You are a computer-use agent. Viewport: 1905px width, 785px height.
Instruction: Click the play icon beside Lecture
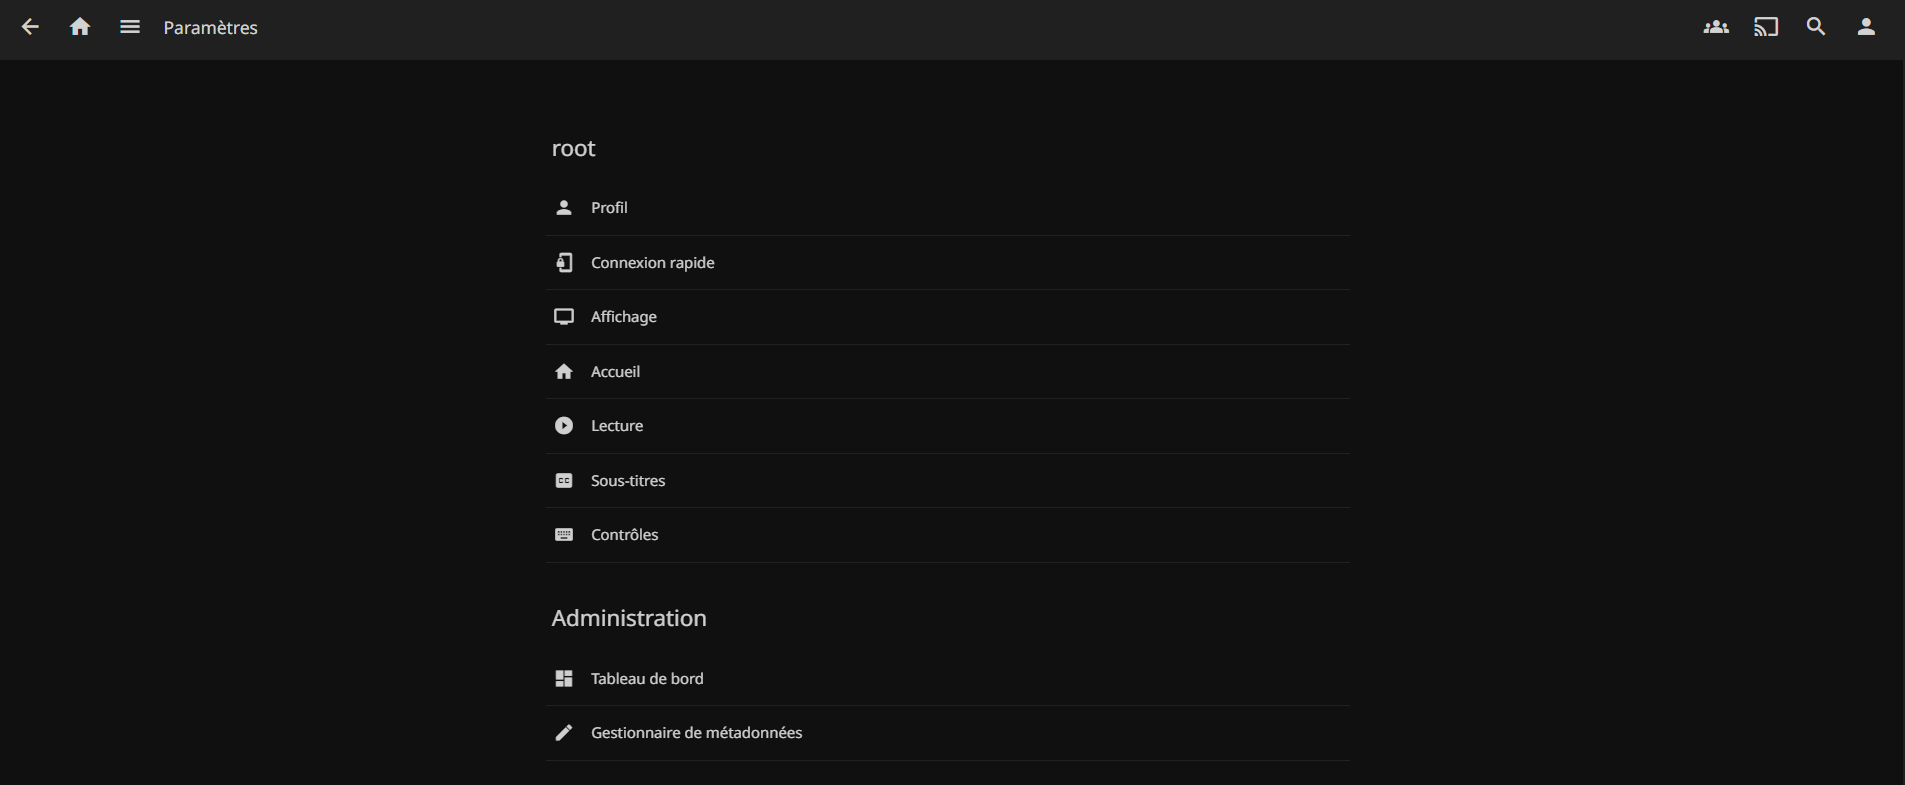[x=564, y=426]
